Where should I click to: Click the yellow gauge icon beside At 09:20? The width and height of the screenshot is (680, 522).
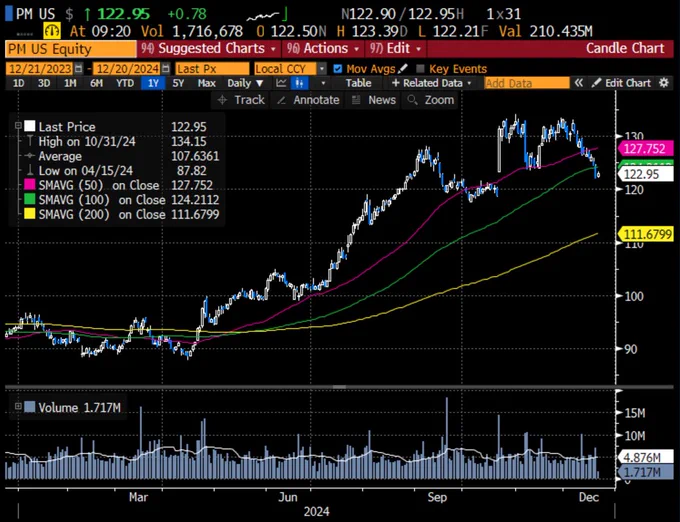click(x=52, y=31)
